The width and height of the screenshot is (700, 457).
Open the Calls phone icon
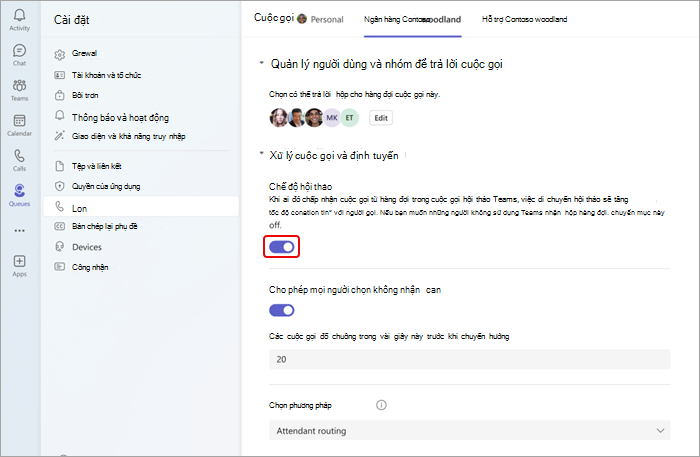[x=19, y=156]
